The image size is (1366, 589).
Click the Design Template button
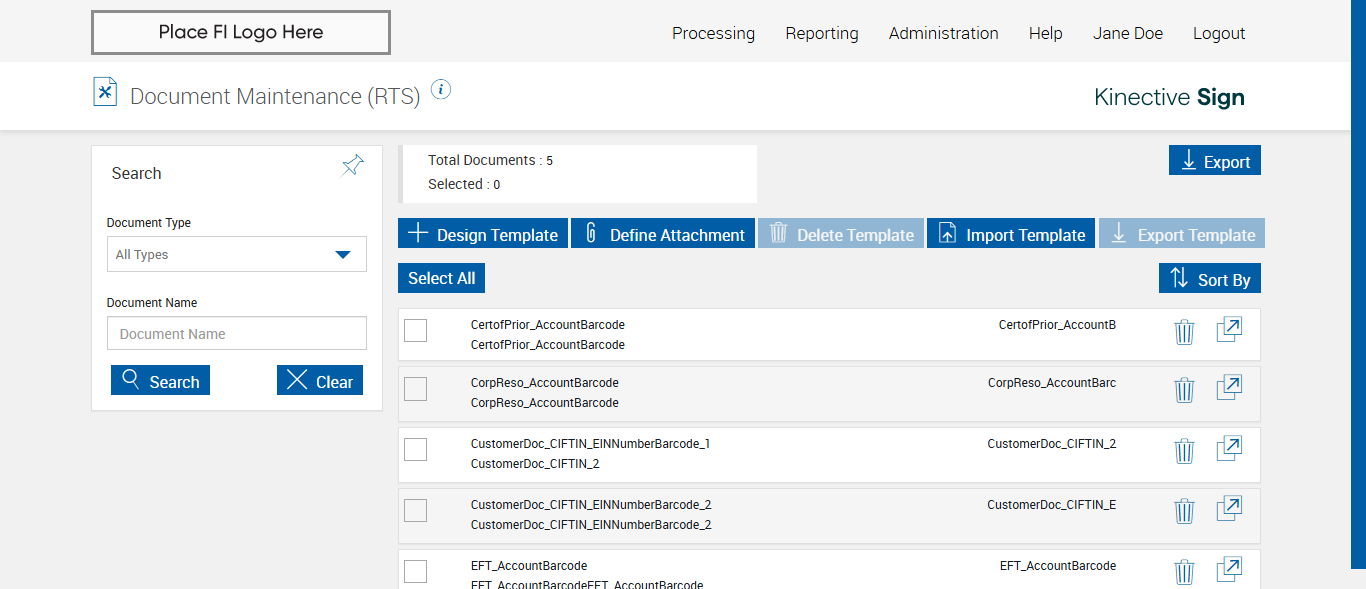coord(483,234)
